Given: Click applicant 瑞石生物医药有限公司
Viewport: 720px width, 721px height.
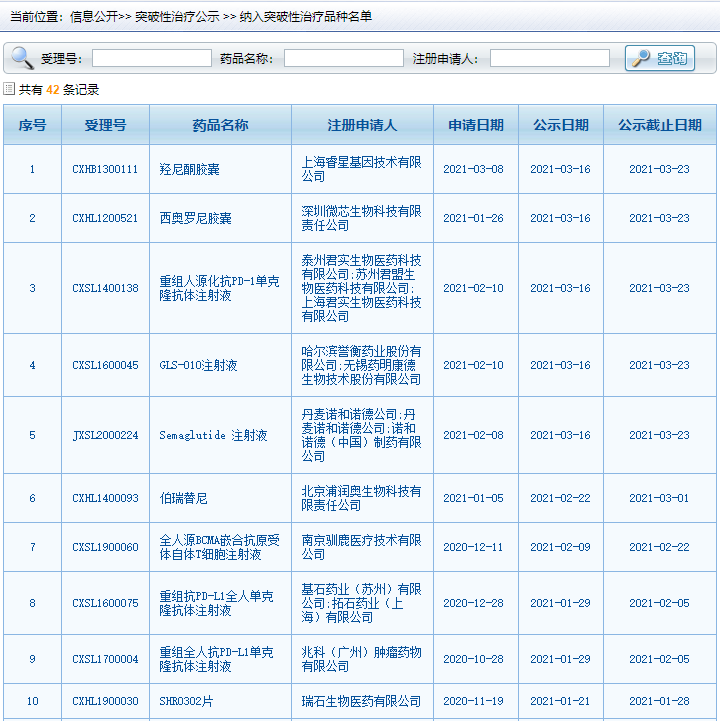Looking at the screenshot, I should coord(361,701).
